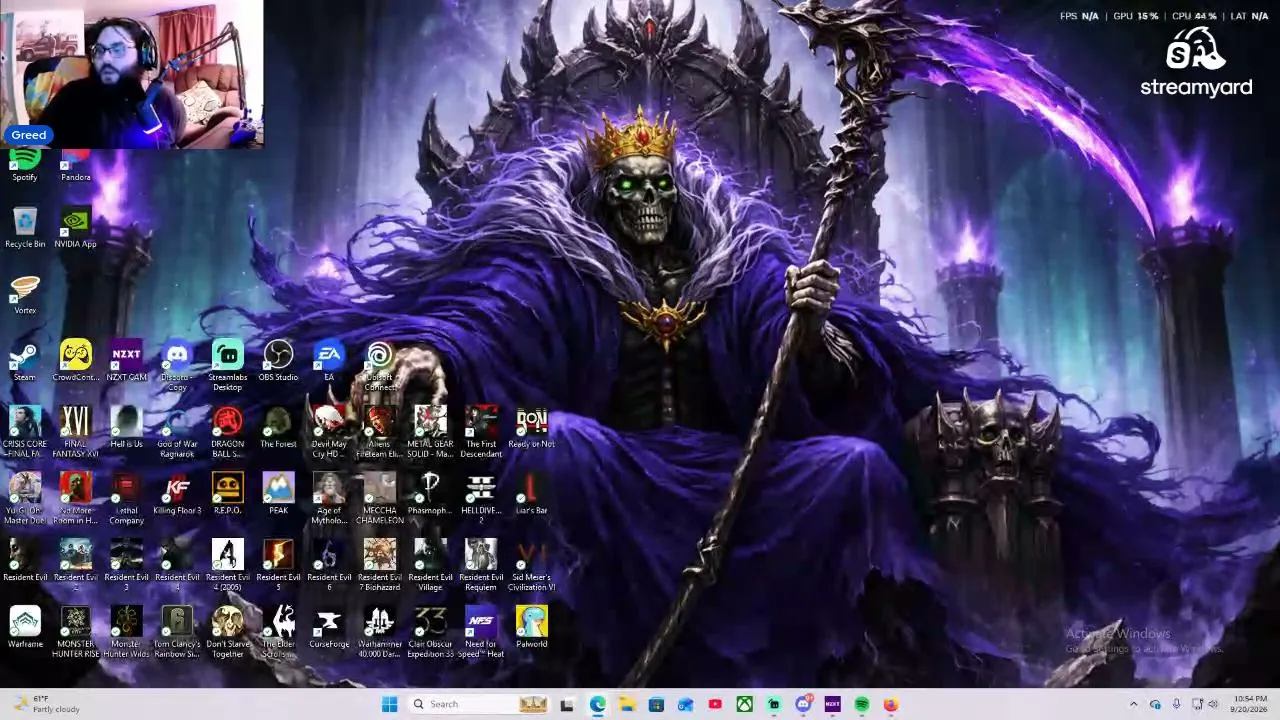Select the No More Room in Hell icon
This screenshot has height=720, width=1280.
click(x=76, y=500)
